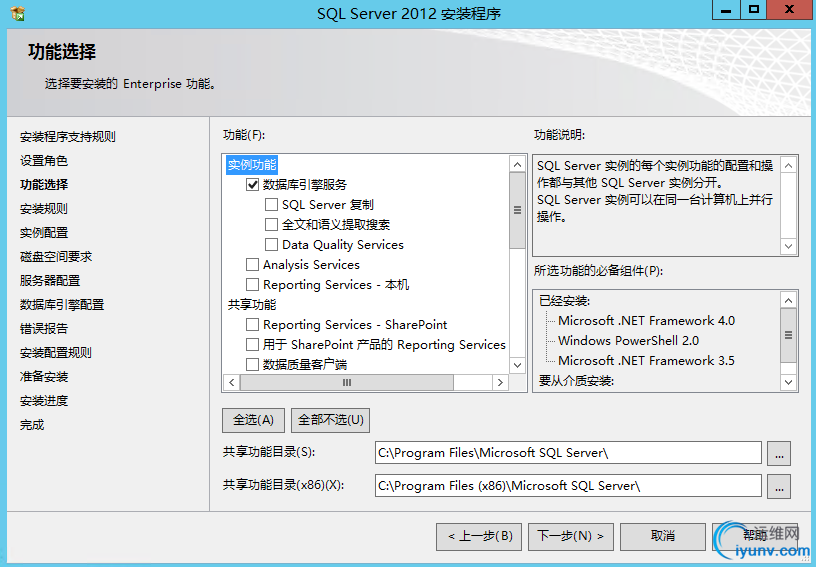Select the 安装进度 step
This screenshot has height=567, width=816.
pos(44,401)
